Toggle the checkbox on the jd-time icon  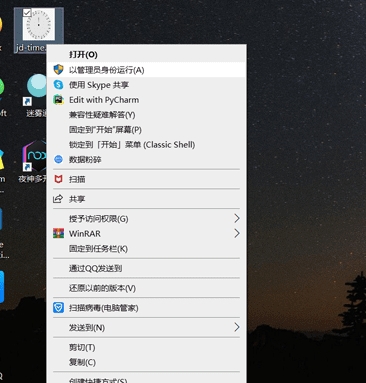[27, 13]
